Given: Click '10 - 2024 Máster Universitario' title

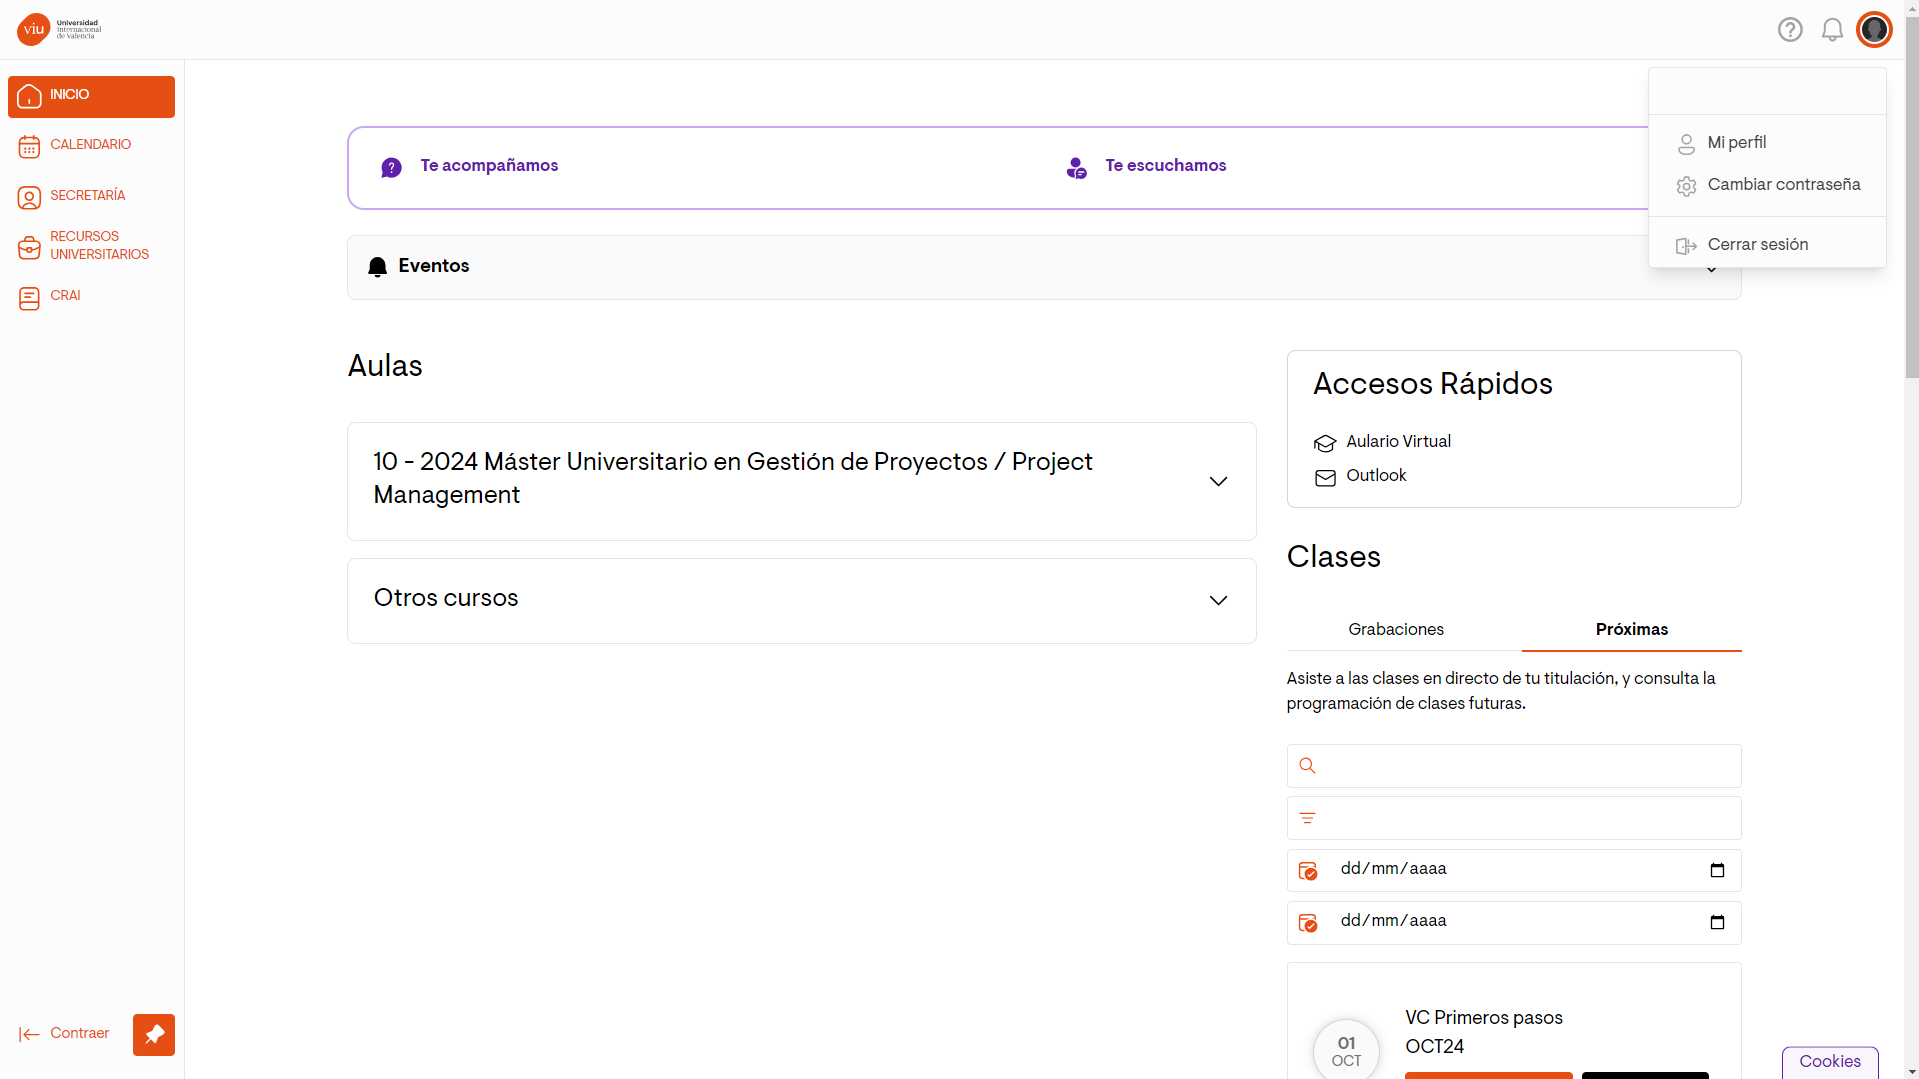Looking at the screenshot, I should click(x=733, y=478).
